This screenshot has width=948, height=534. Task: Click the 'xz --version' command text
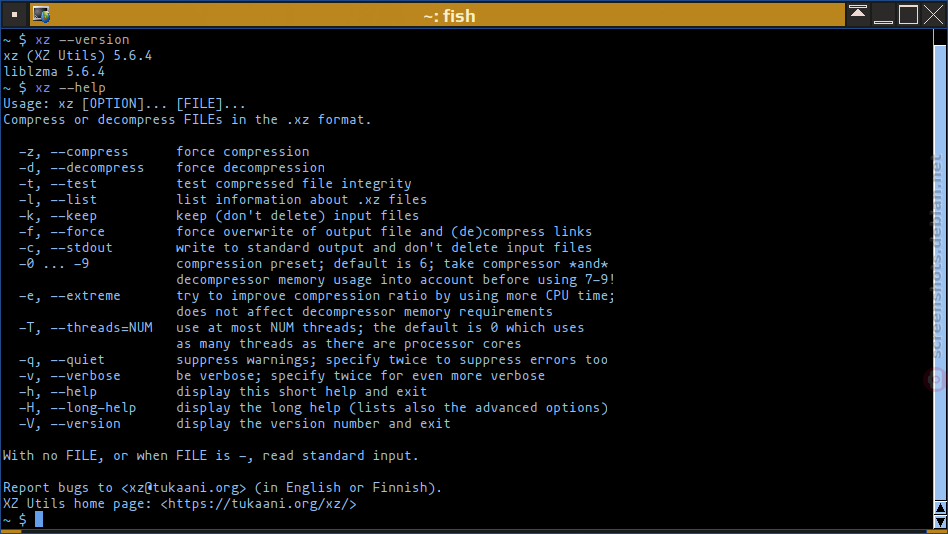point(82,40)
